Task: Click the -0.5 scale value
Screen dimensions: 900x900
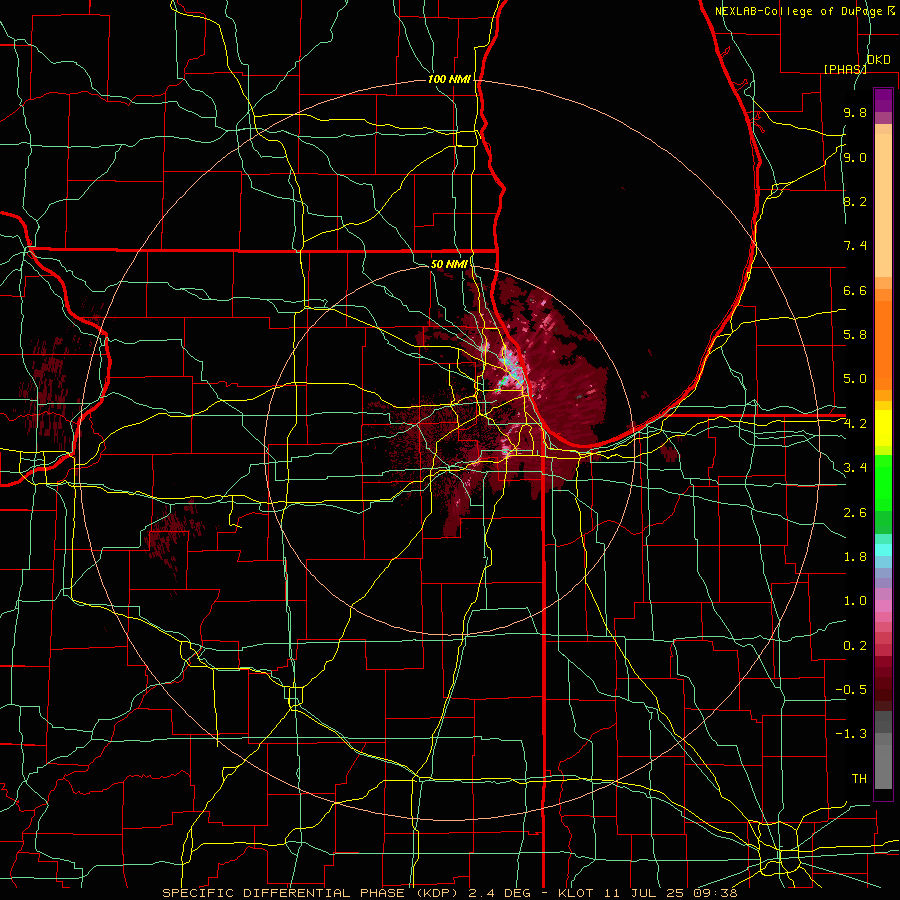Action: coord(851,690)
